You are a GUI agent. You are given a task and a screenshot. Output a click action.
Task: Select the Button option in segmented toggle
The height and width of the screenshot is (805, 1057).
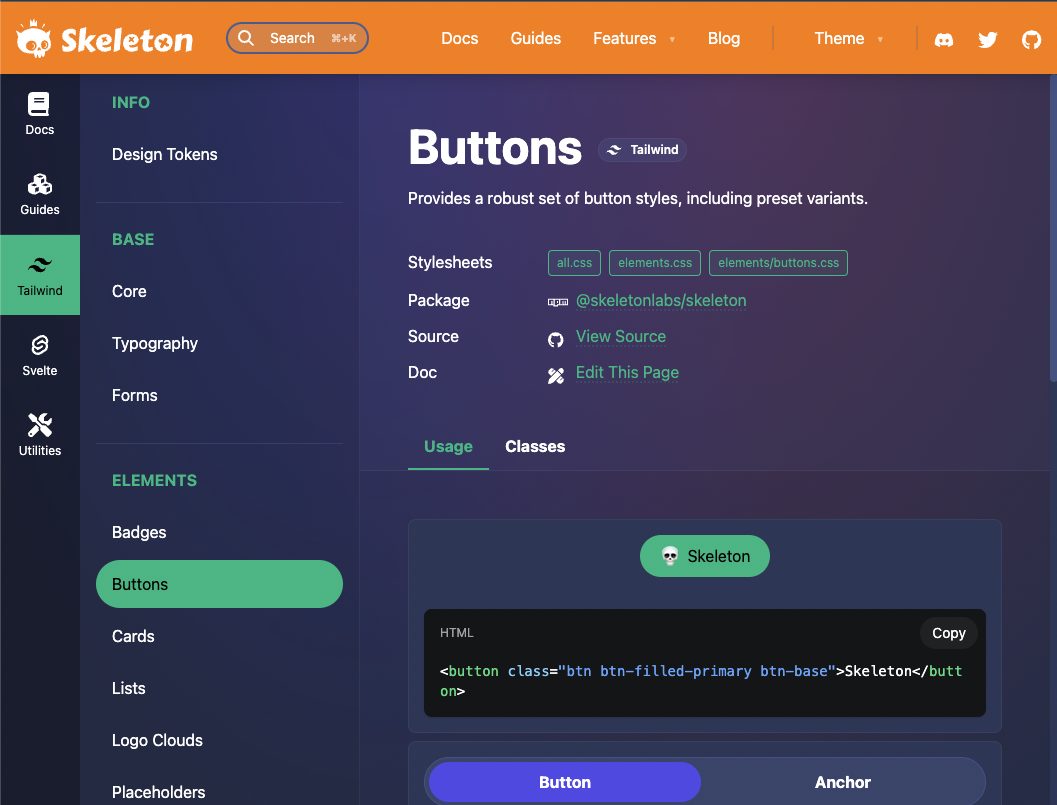tap(565, 782)
